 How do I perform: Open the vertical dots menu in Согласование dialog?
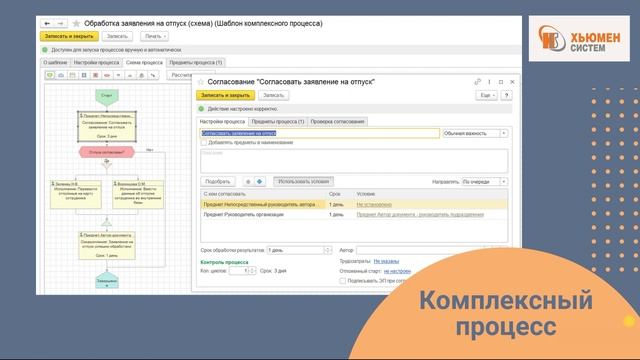point(489,82)
